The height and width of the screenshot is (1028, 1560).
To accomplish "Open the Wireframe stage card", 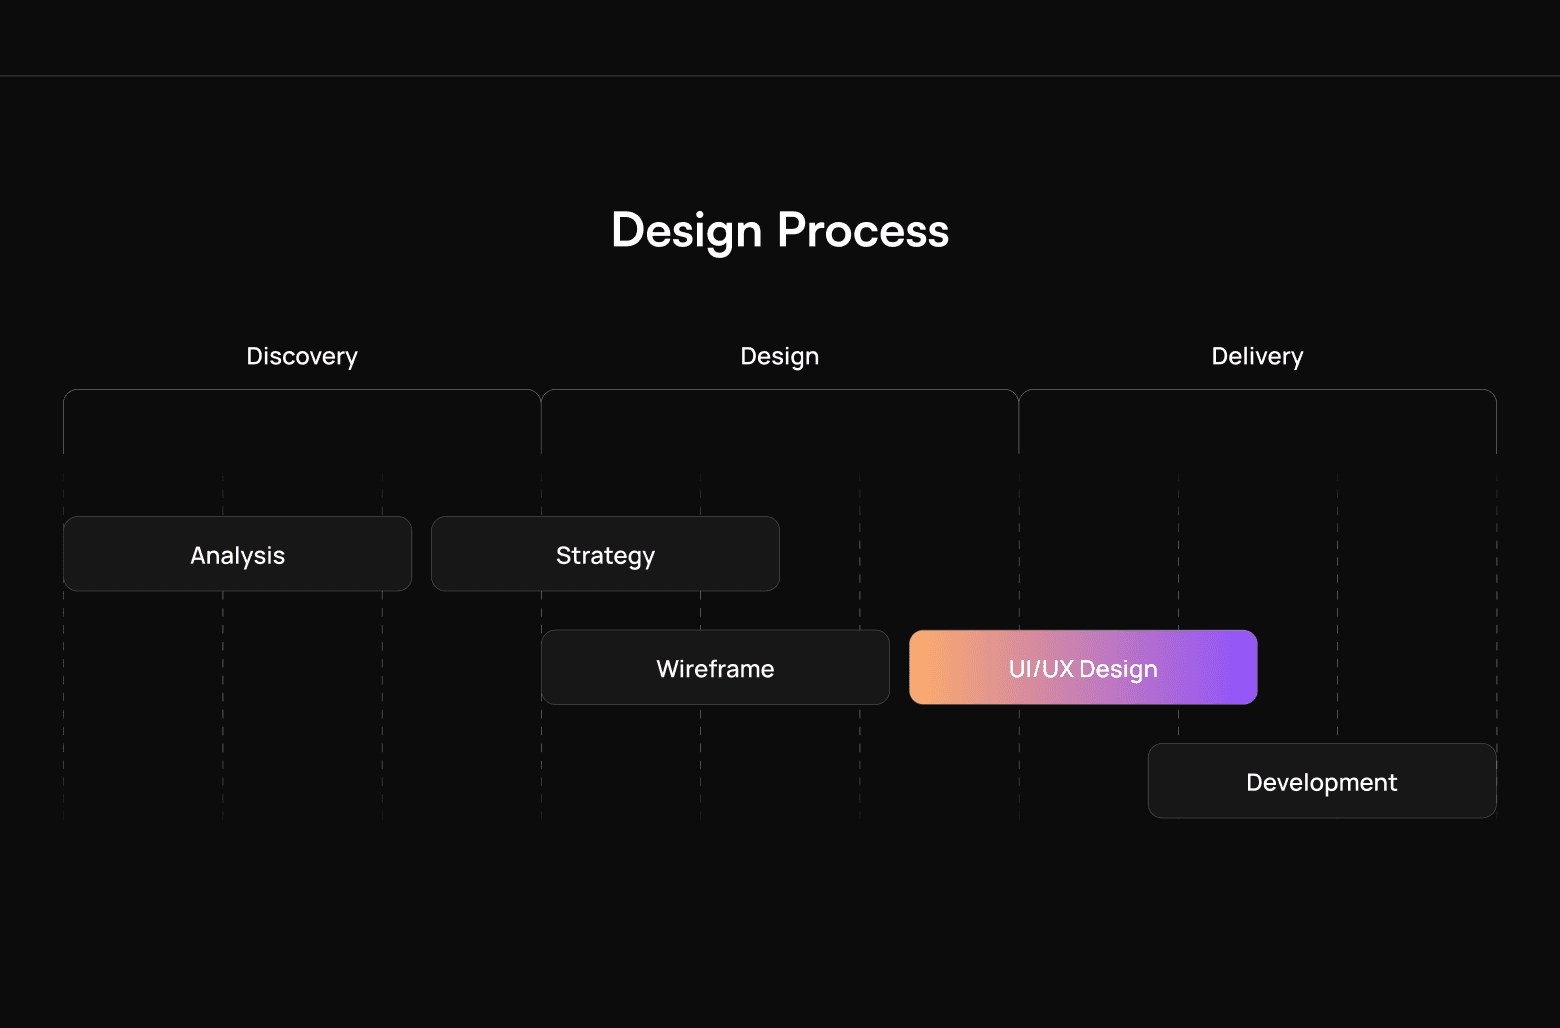I will 715,668.
